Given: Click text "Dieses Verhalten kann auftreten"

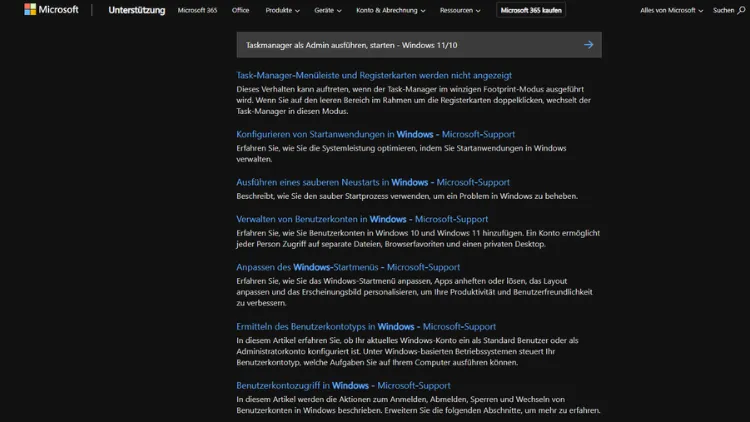Looking at the screenshot, I should (x=292, y=89).
